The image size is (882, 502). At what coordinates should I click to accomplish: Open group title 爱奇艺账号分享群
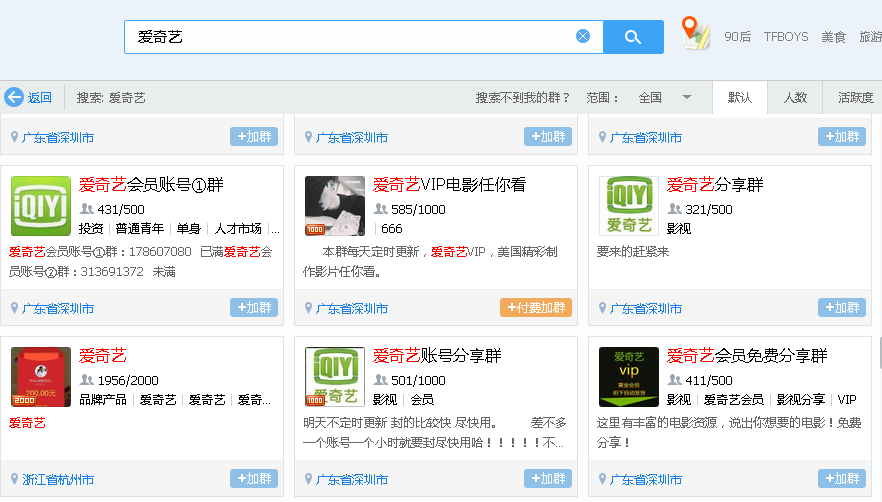coord(436,356)
